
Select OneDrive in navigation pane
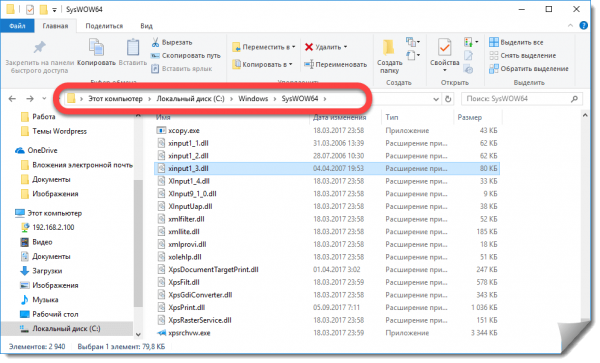pyautogui.click(x=42, y=150)
